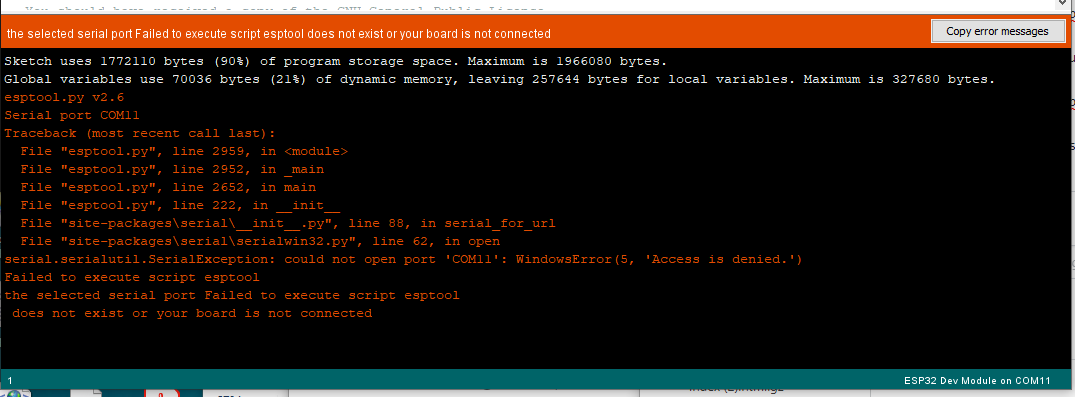
Task: Click the selected serial port failed console line
Action: point(231,296)
